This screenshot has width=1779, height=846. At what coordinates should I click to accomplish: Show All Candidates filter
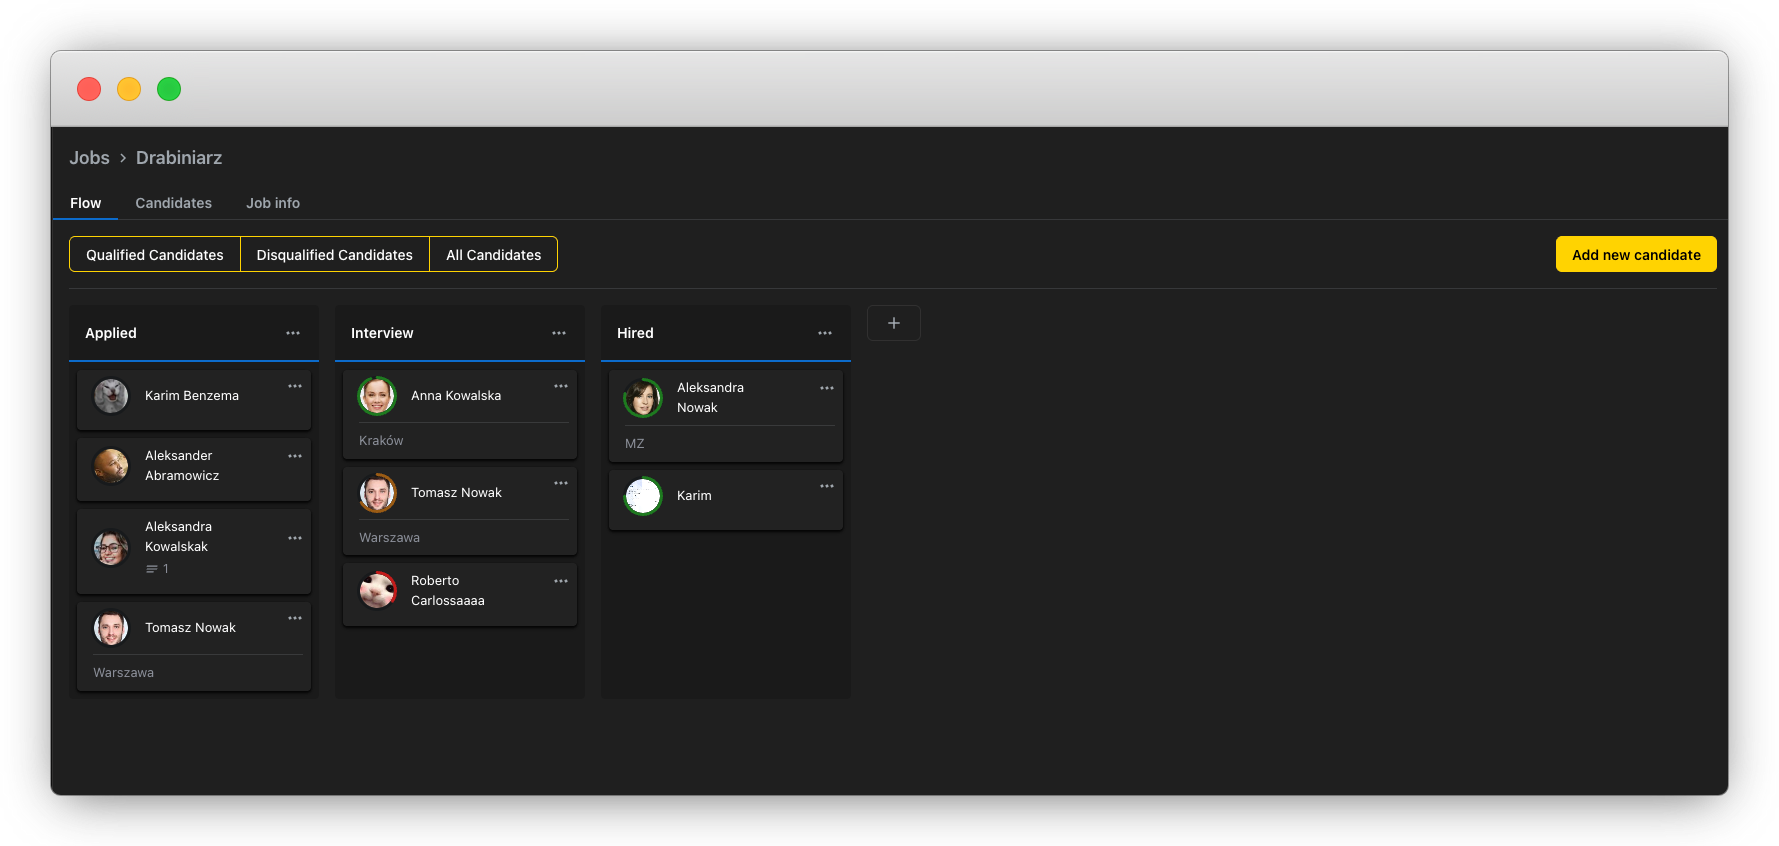click(x=494, y=255)
